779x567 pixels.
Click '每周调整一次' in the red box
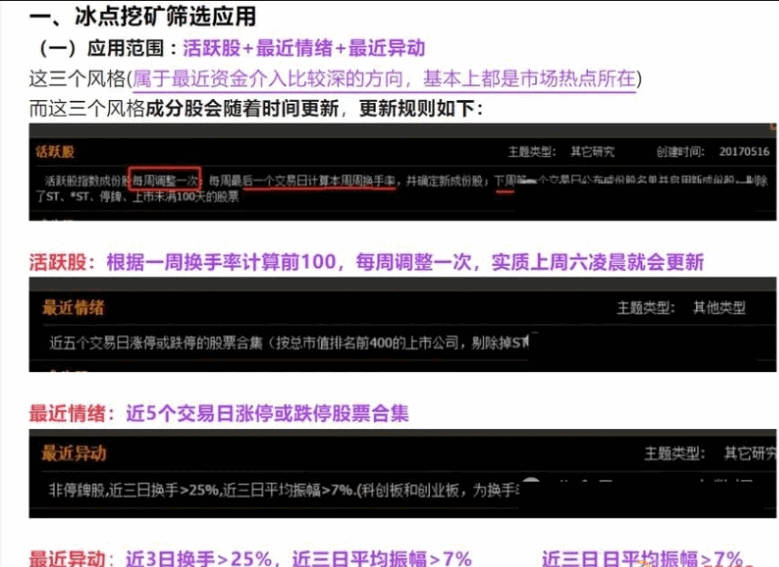[x=165, y=180]
